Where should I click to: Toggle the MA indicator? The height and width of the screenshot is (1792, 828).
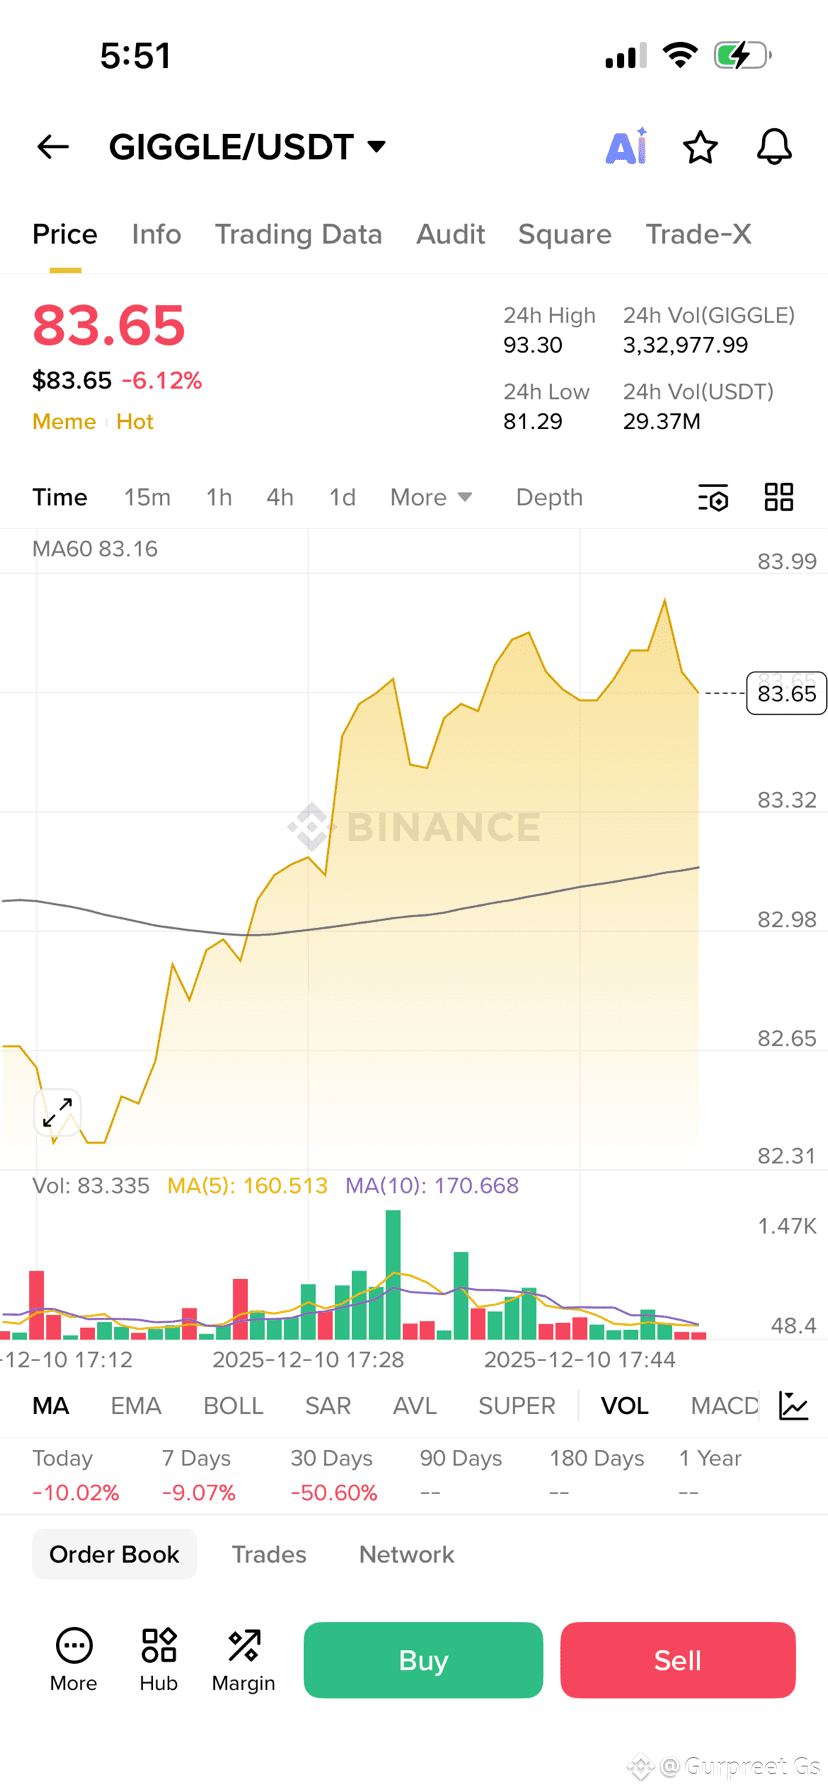(x=51, y=1406)
